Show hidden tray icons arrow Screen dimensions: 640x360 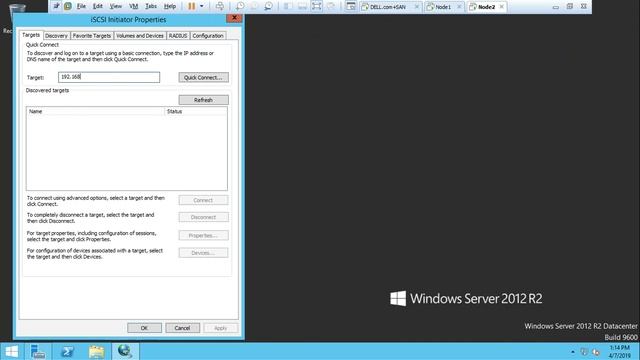coord(573,352)
